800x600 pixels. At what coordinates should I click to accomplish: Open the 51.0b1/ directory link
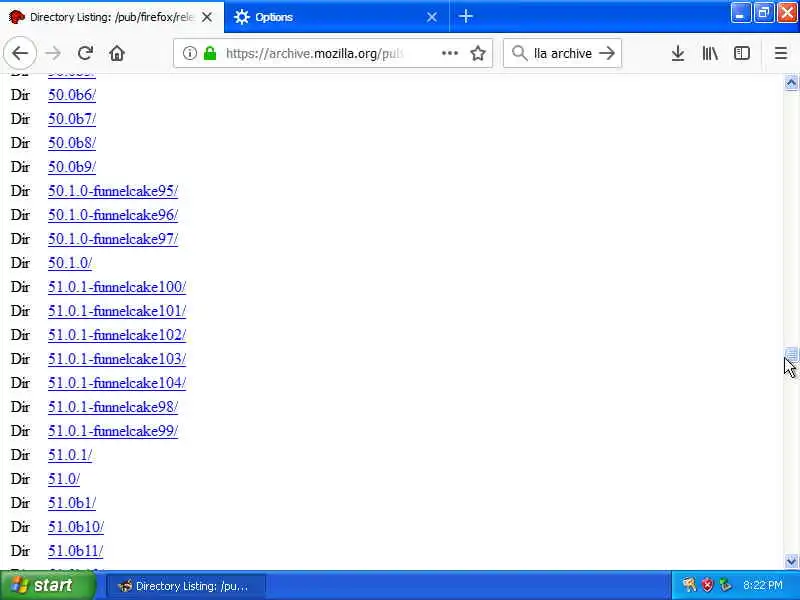(72, 503)
